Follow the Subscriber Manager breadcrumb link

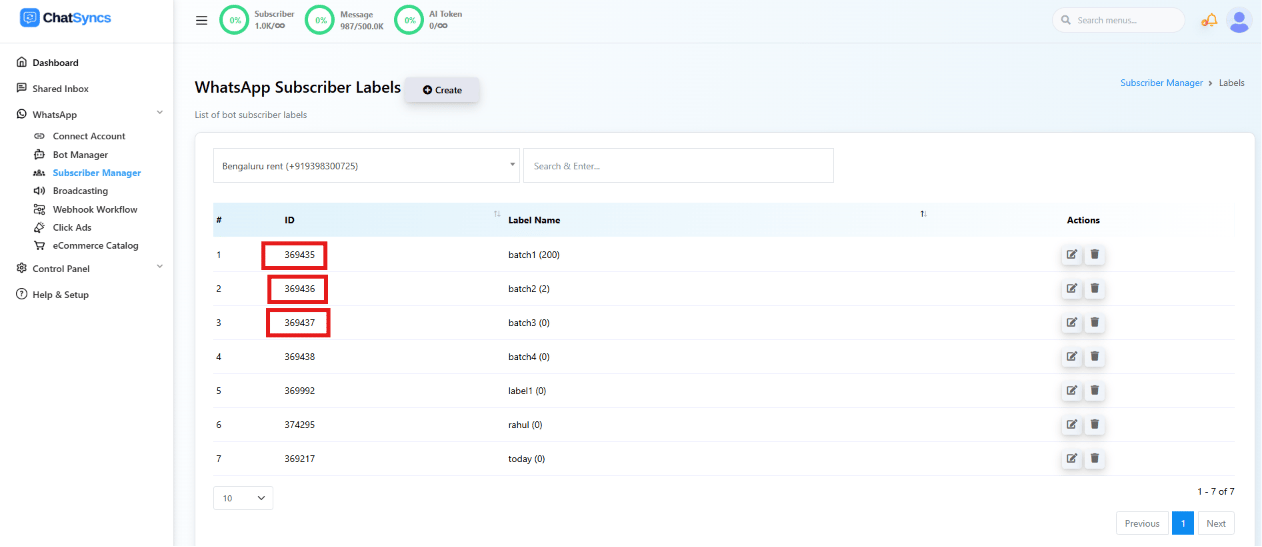tap(1161, 83)
